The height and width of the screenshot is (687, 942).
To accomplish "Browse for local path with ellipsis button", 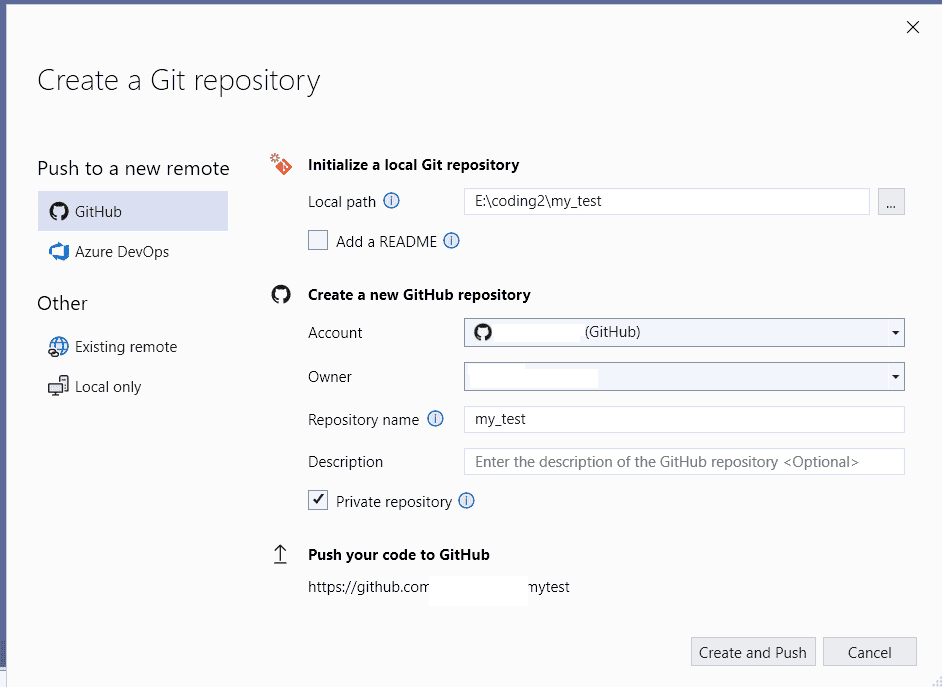I will (891, 202).
